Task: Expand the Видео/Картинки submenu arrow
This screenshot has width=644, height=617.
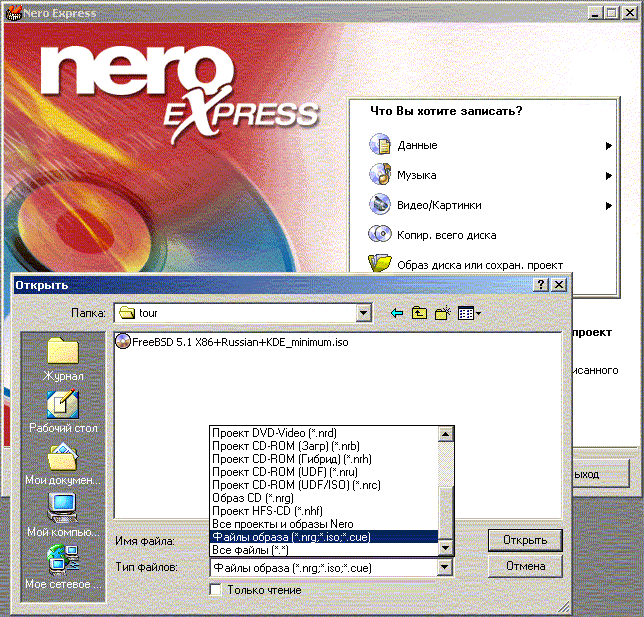Action: (x=608, y=206)
